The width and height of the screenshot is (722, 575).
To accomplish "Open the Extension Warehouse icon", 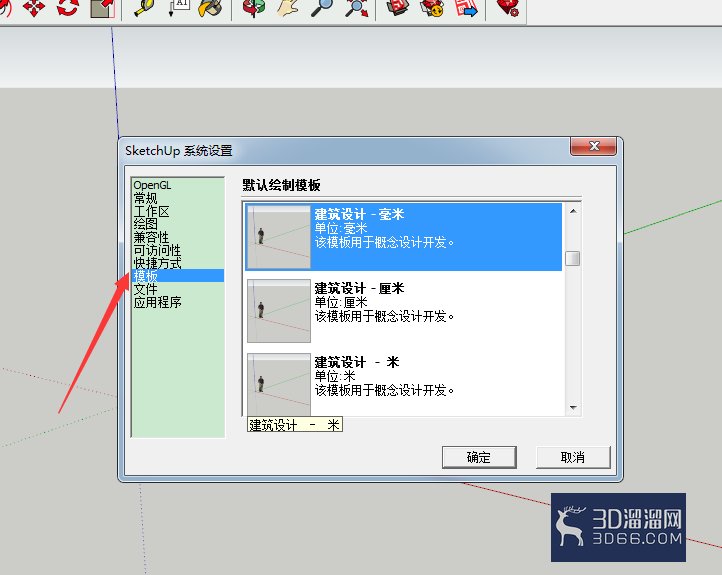I will 432,7.
